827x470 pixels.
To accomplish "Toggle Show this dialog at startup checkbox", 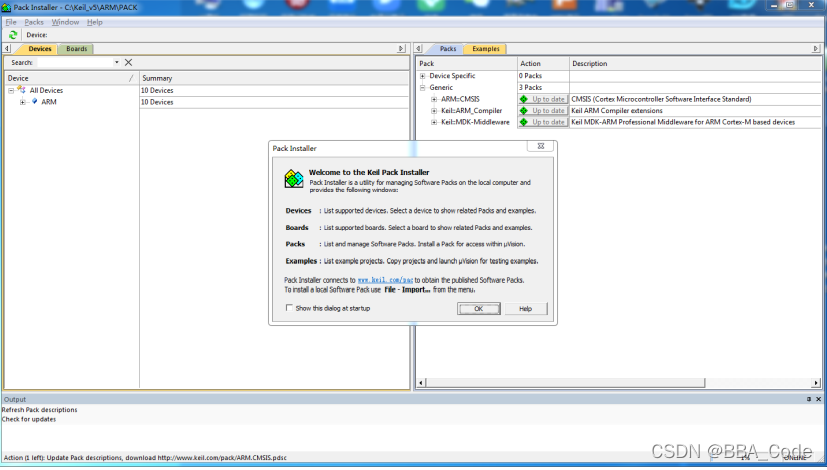I will click(289, 308).
